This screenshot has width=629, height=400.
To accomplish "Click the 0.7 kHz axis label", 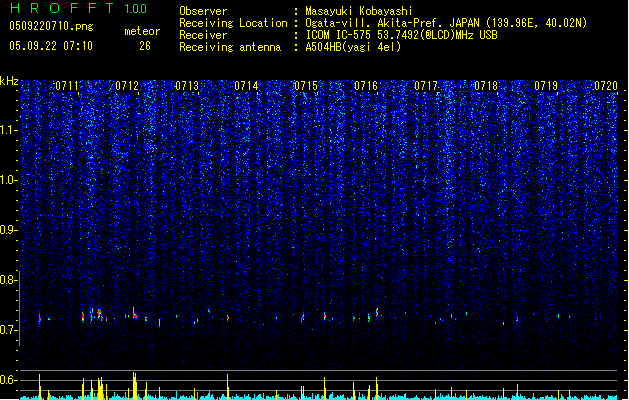I will click(9, 330).
